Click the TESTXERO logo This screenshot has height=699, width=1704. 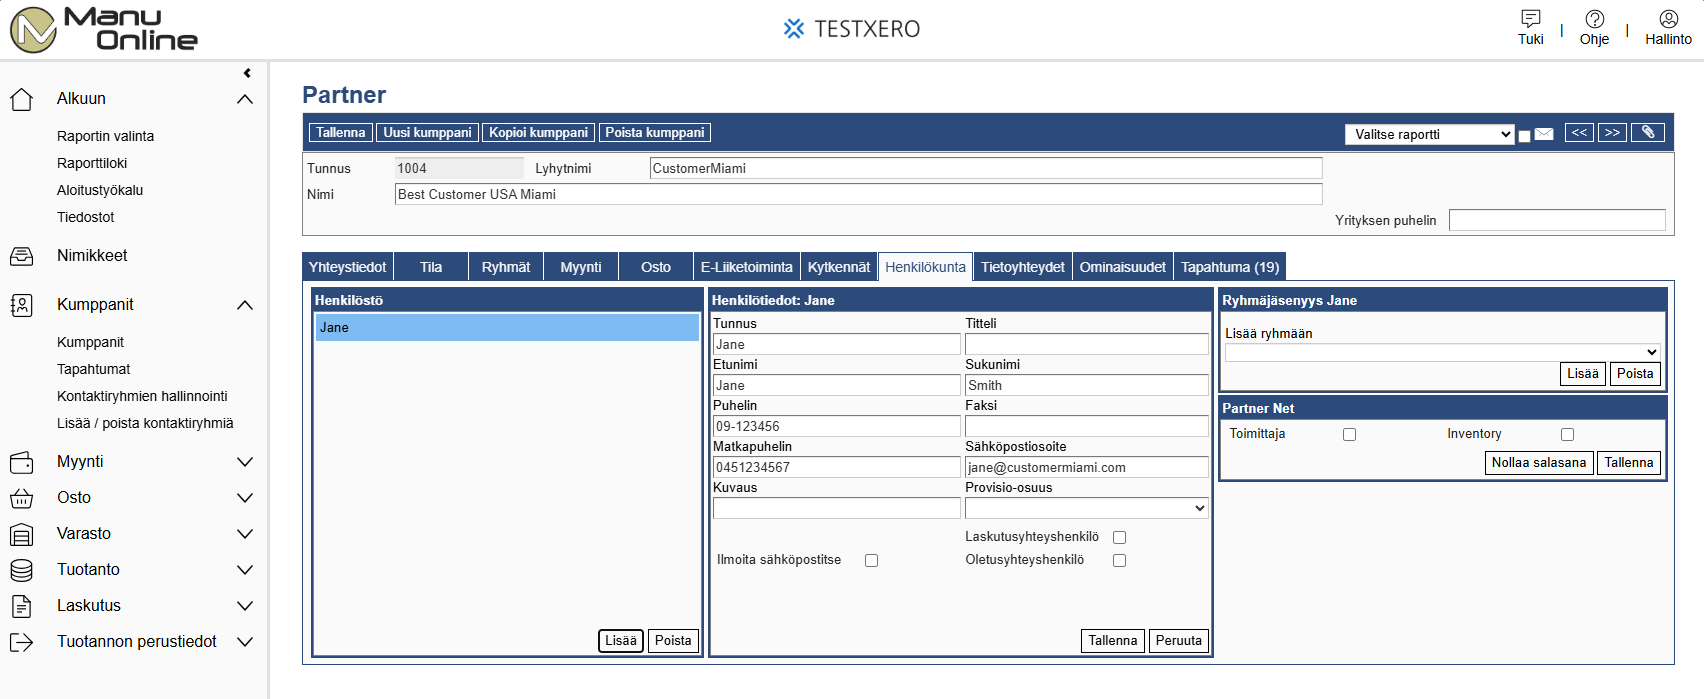(852, 29)
